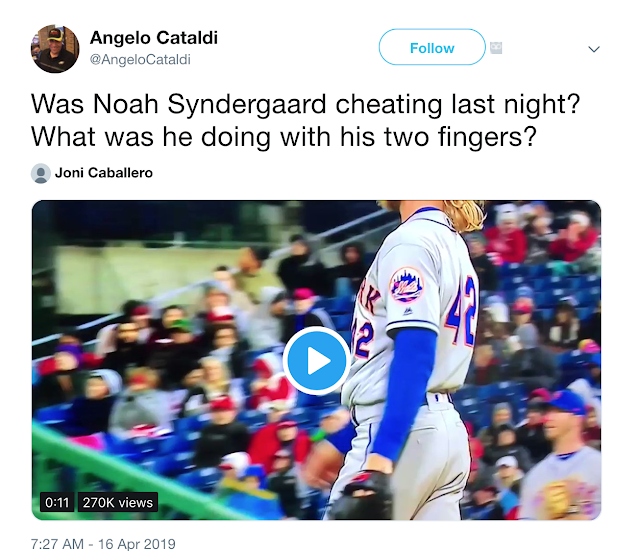Open Joni Caballero's default avatar icon
This screenshot has width=640, height=551.
point(40,173)
